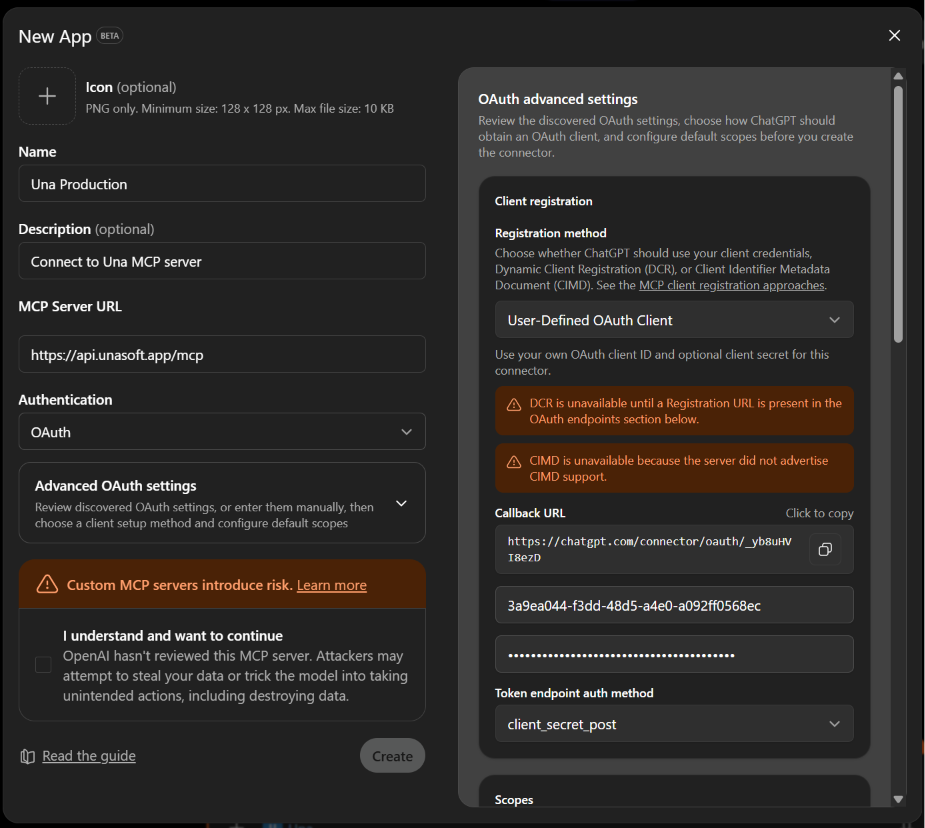Open the Token endpoint auth method dropdown

[x=674, y=724]
